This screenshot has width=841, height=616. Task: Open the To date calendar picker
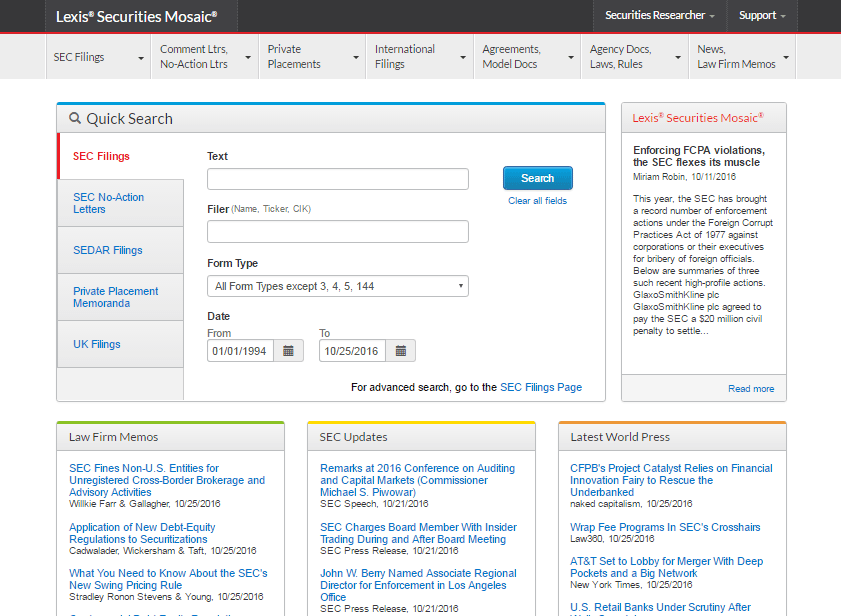(x=401, y=351)
